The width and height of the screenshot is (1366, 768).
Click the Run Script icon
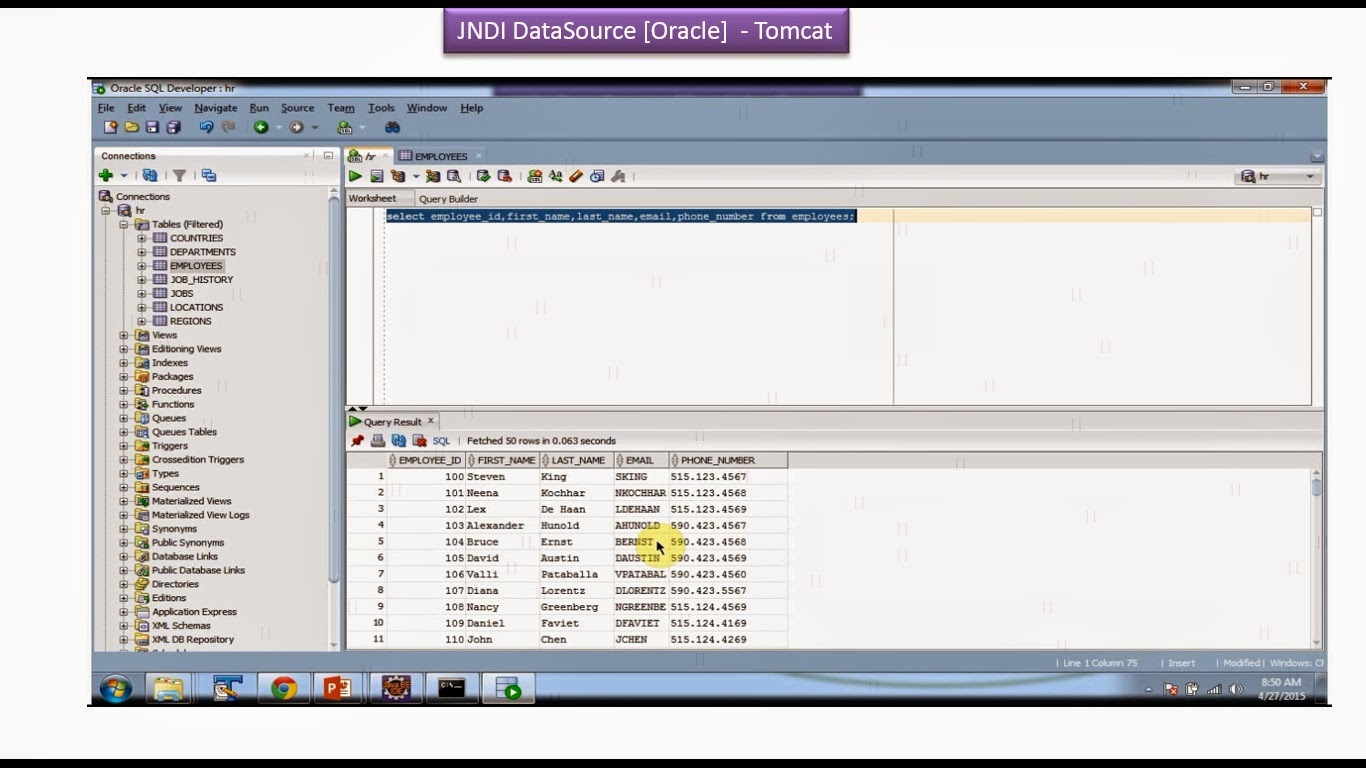coord(376,176)
